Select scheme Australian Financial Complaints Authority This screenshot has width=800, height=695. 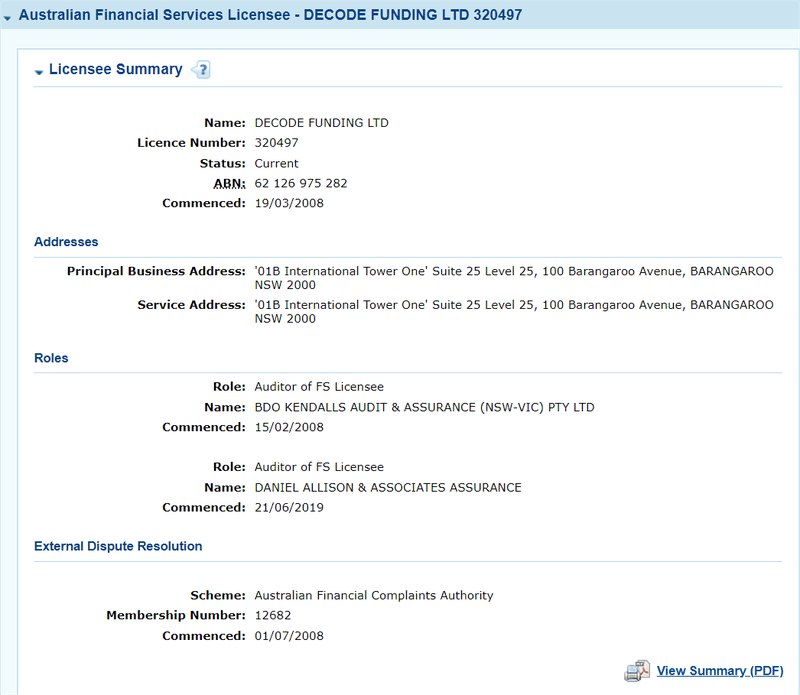[x=374, y=595]
